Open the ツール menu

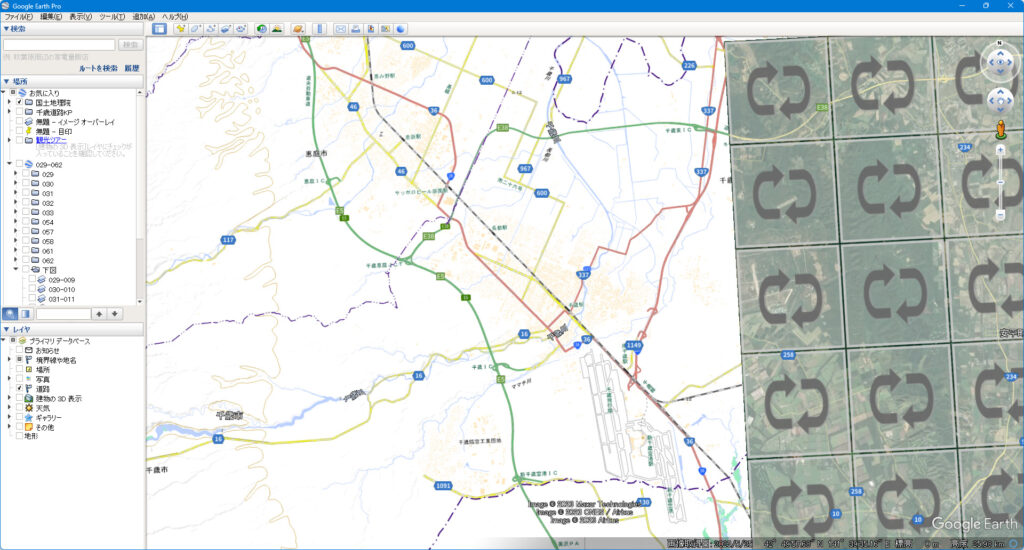[112, 17]
